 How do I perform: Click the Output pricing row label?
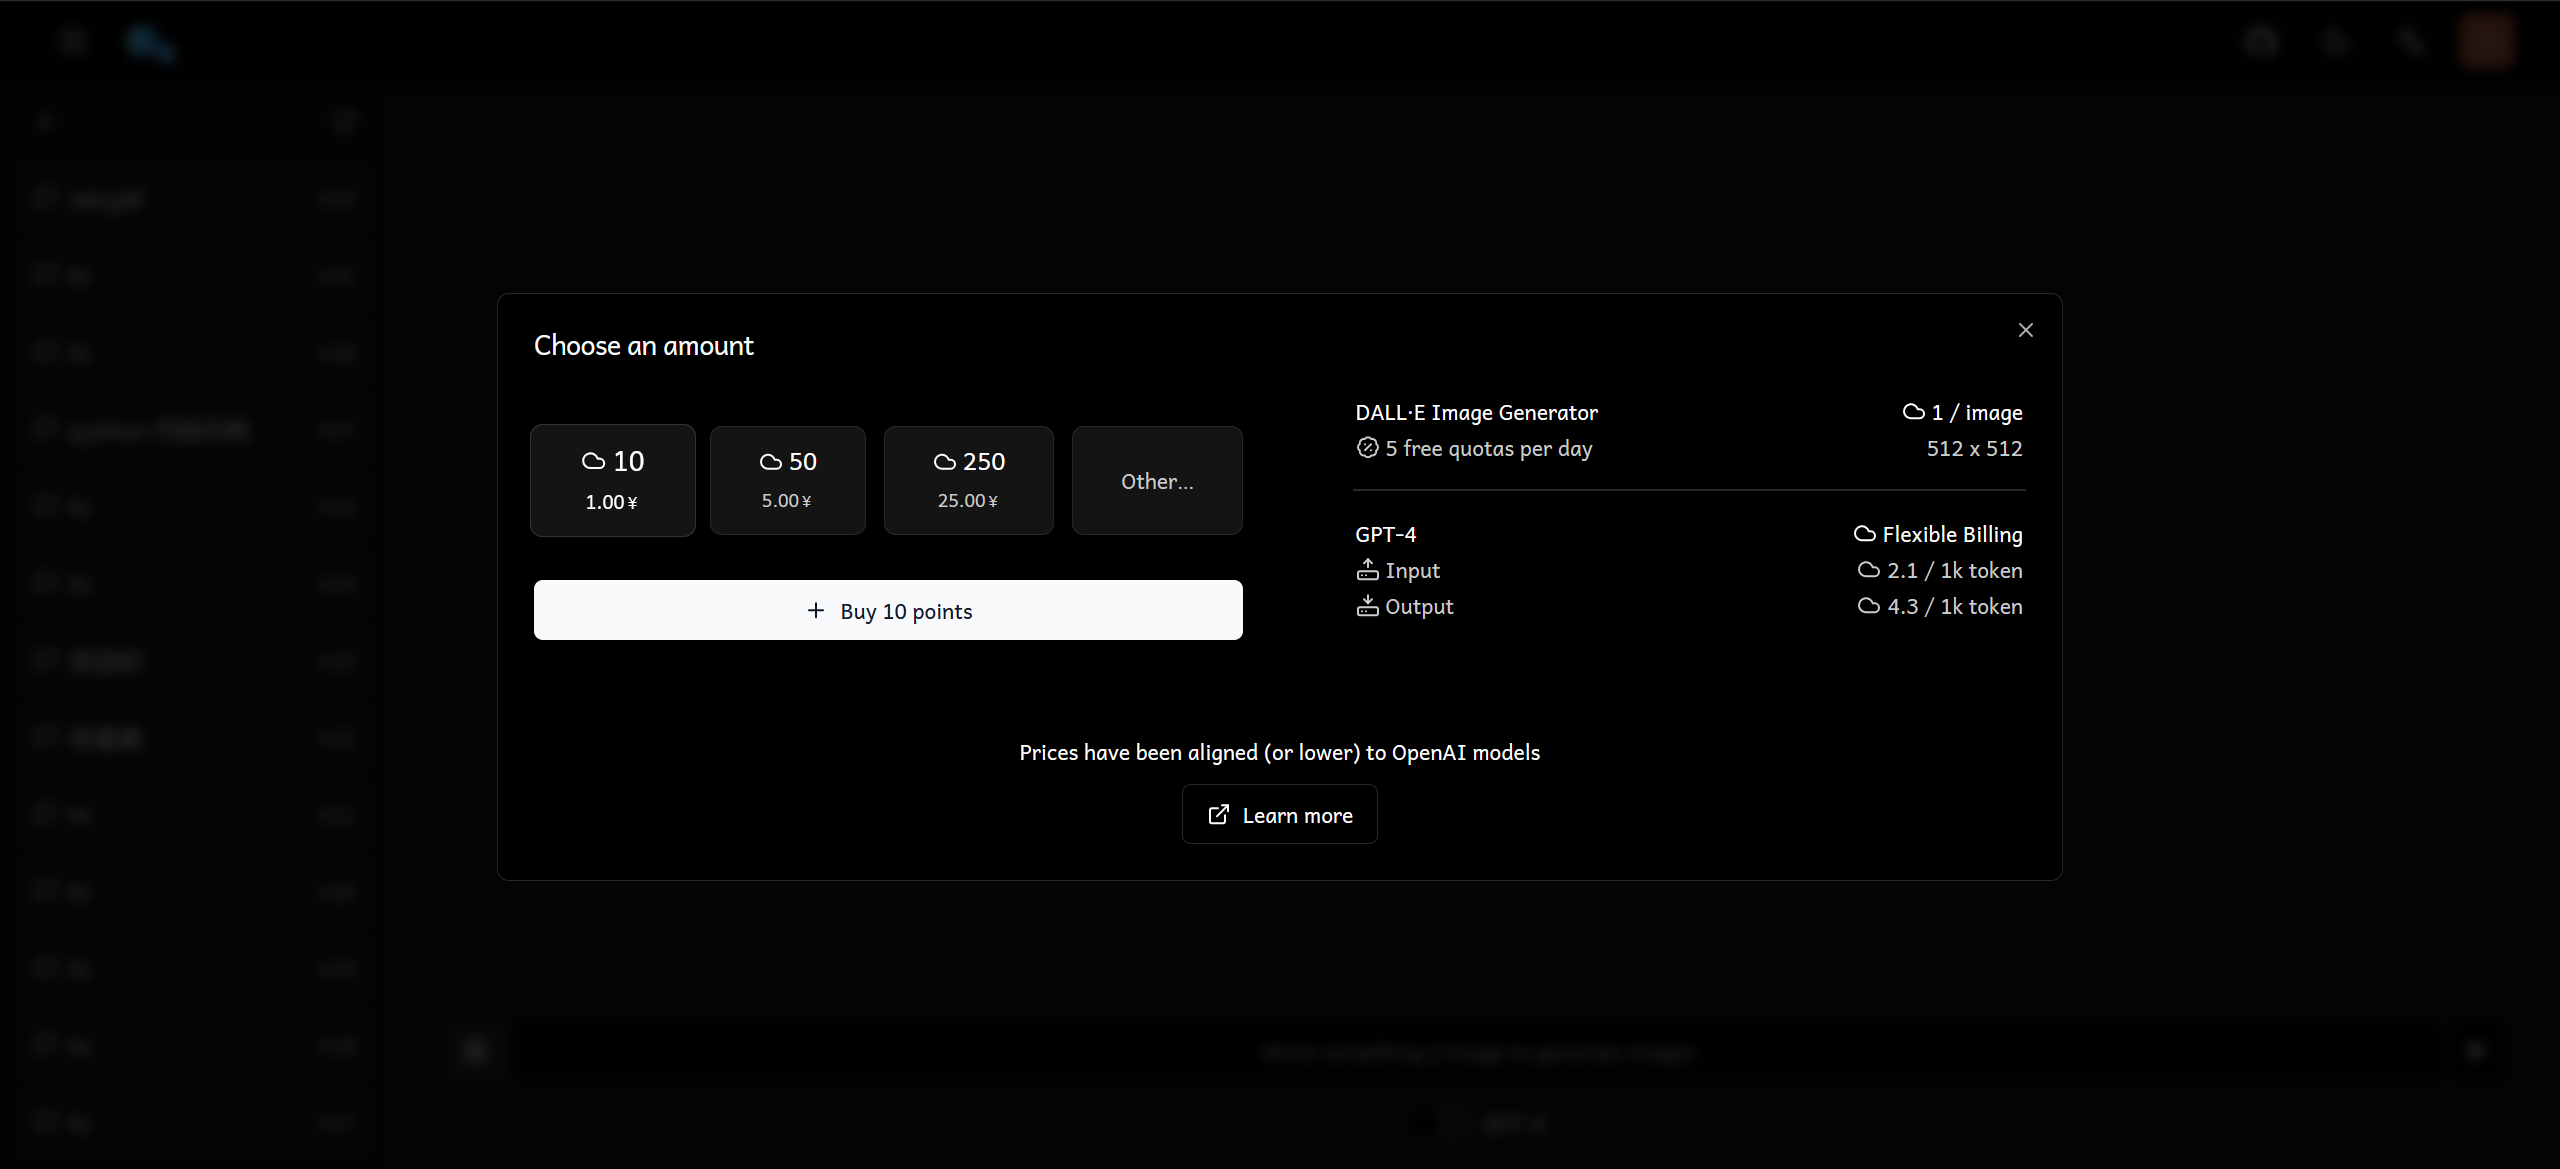(x=1419, y=606)
